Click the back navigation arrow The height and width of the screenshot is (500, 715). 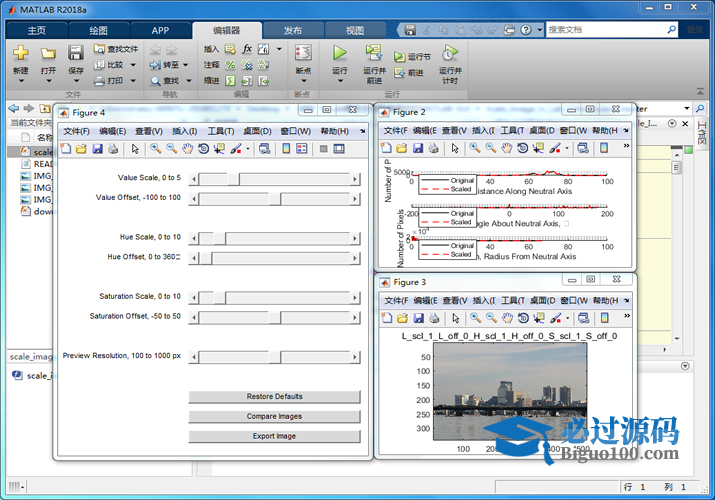pos(14,108)
